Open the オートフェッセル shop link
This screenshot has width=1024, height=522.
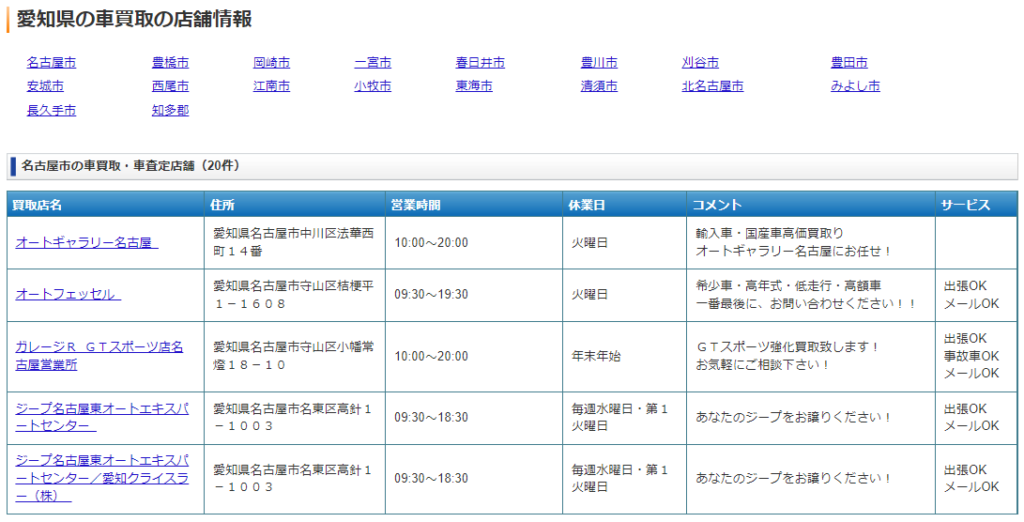(68, 295)
